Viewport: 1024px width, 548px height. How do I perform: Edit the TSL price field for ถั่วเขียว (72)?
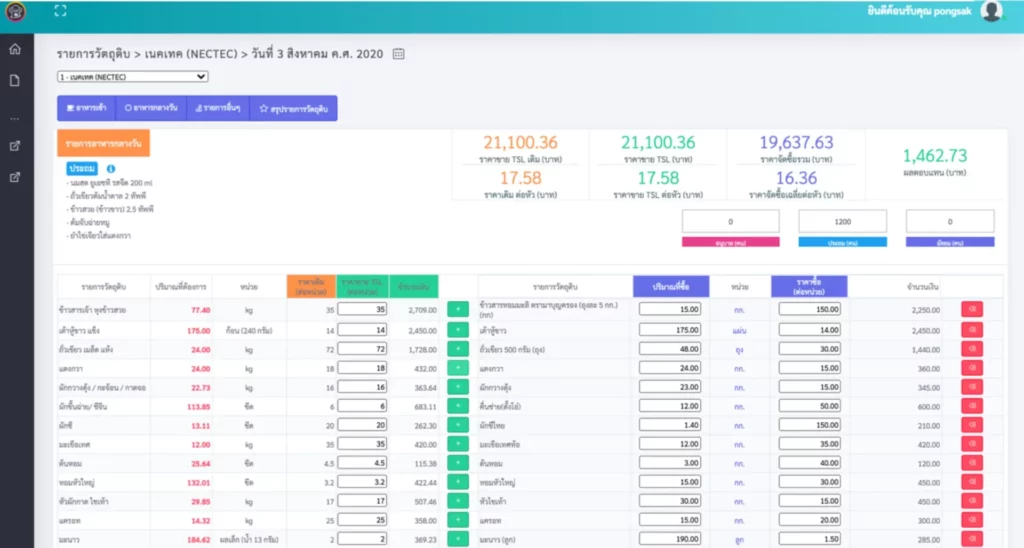click(x=362, y=349)
